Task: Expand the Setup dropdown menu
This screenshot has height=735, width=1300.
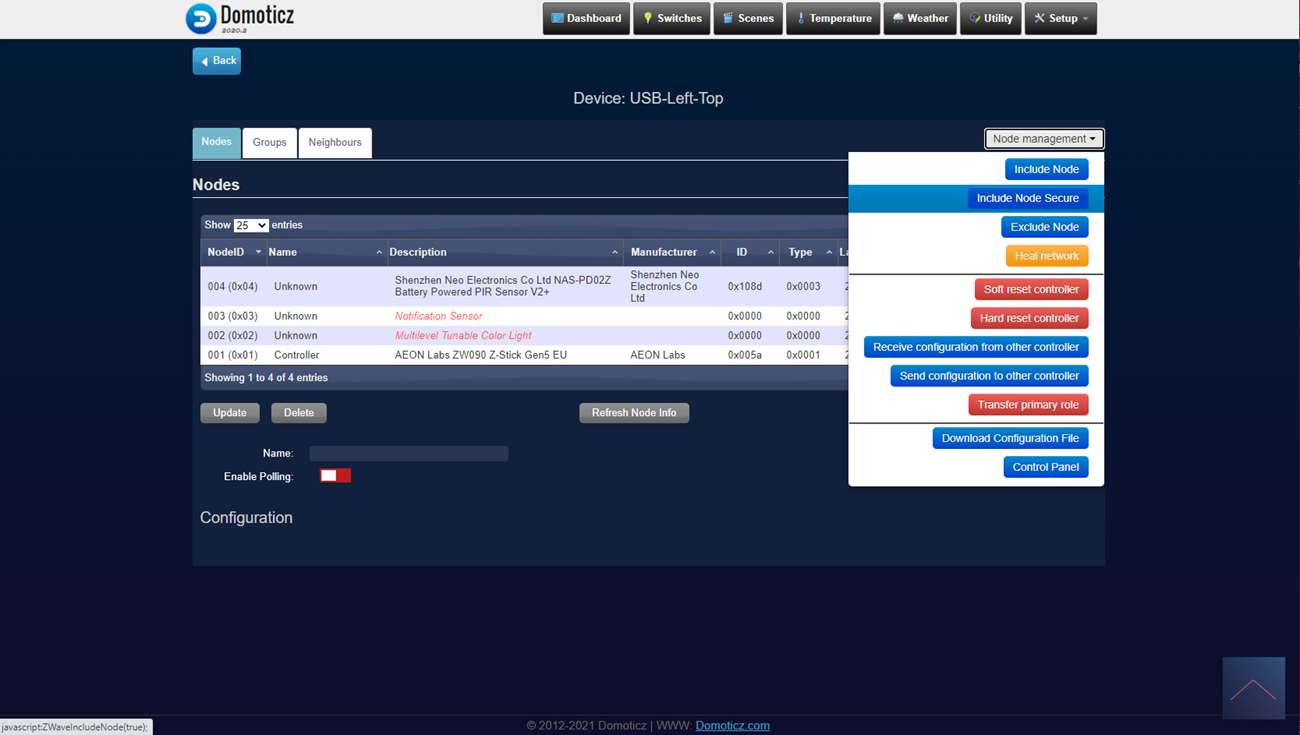Action: coord(1060,18)
